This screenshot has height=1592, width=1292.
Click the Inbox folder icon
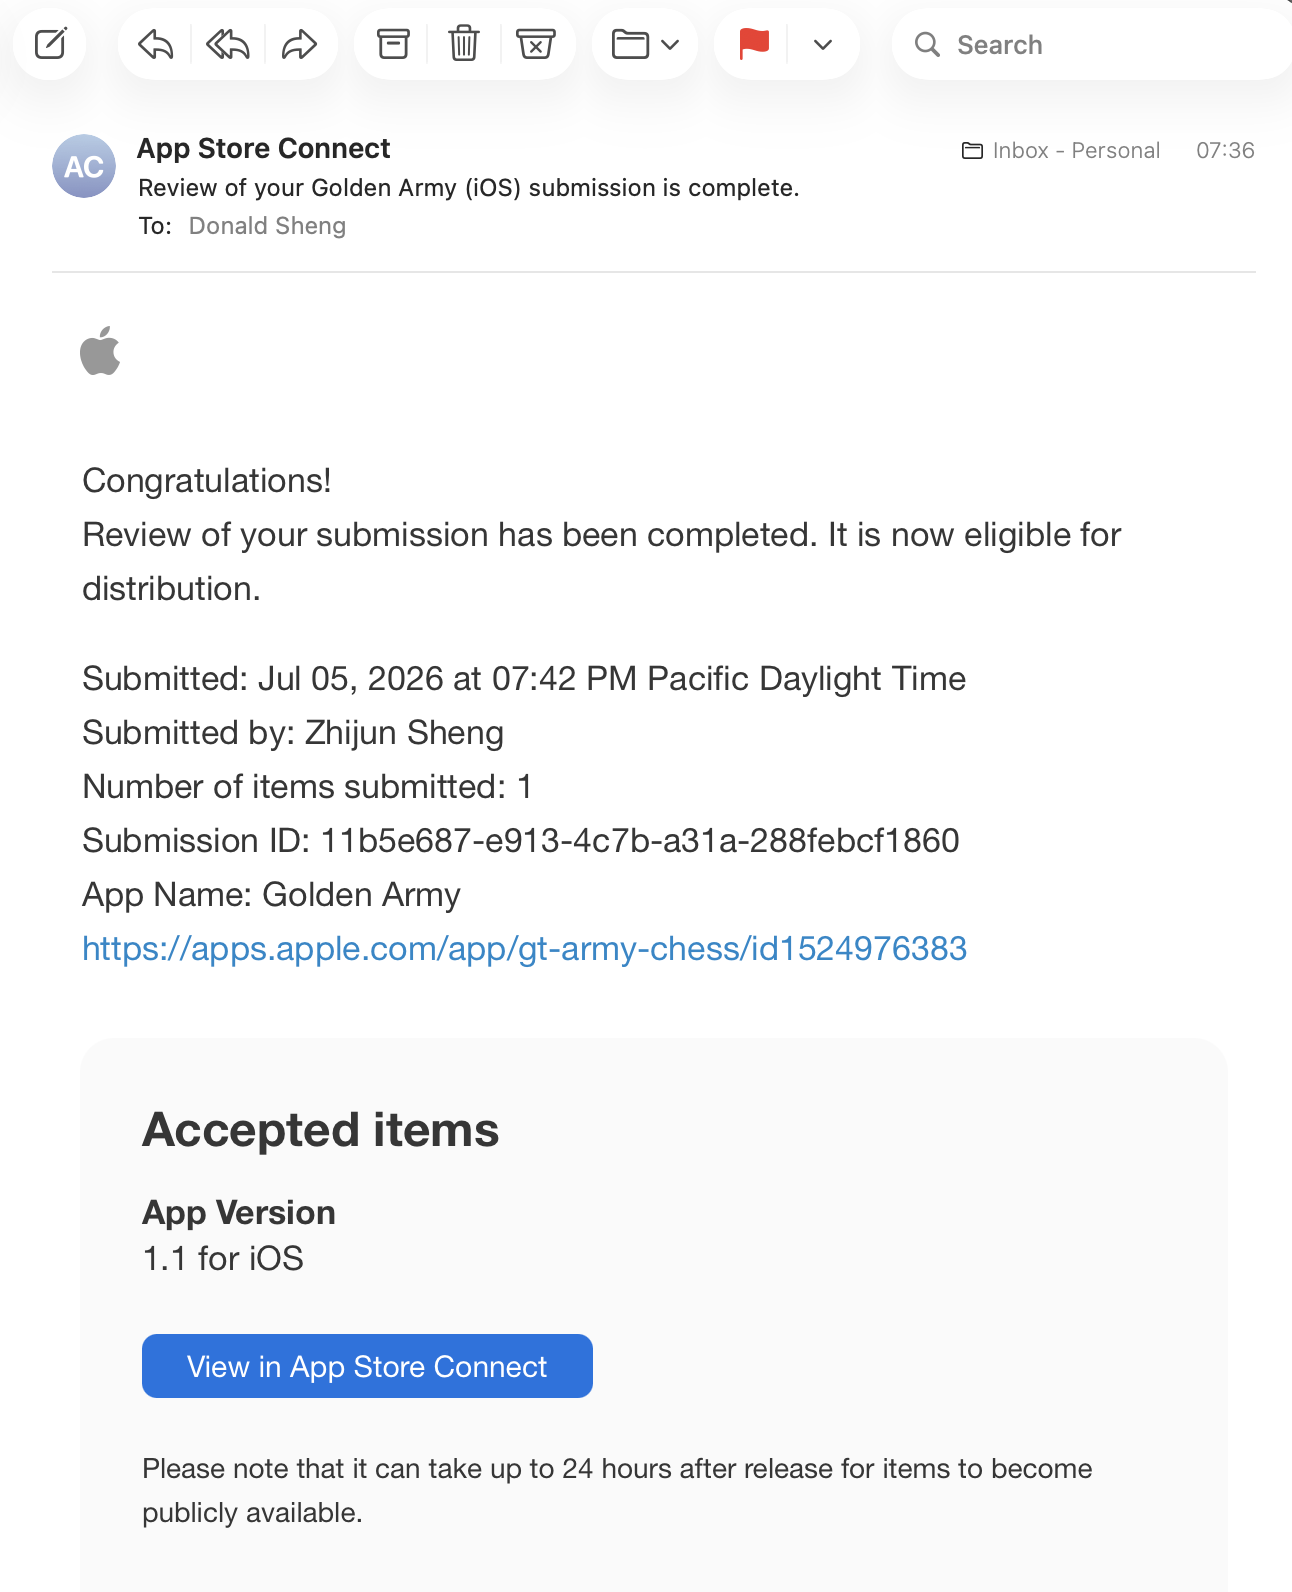pyautogui.click(x=972, y=150)
